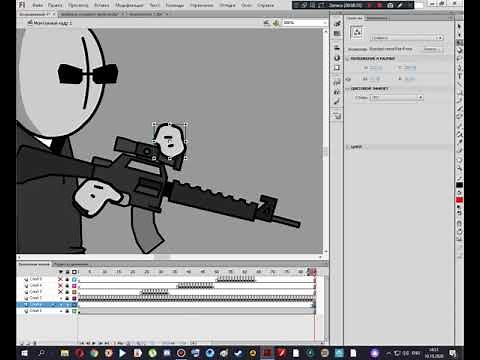This screenshot has width=480, height=360.
Task: Show the hidden layer with cyan outline square
Action: click(x=60, y=279)
